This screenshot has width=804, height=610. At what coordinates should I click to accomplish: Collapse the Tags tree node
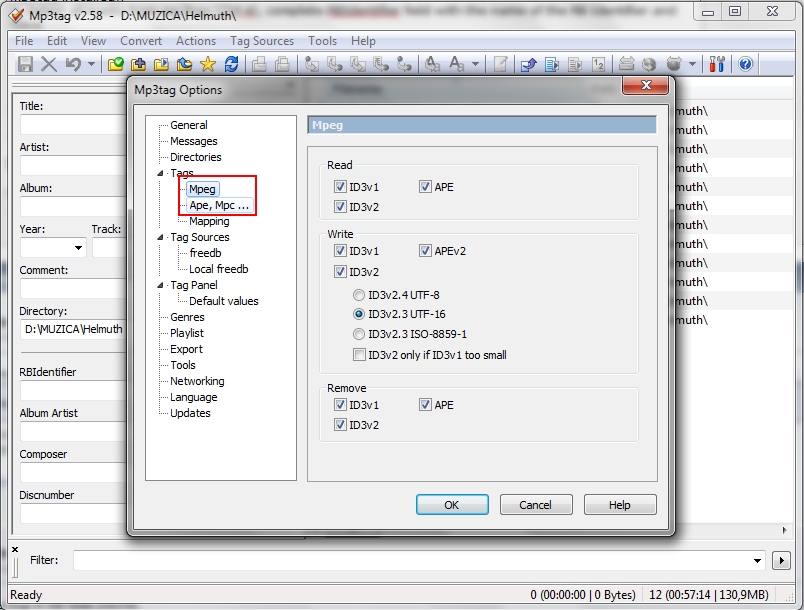click(x=160, y=173)
